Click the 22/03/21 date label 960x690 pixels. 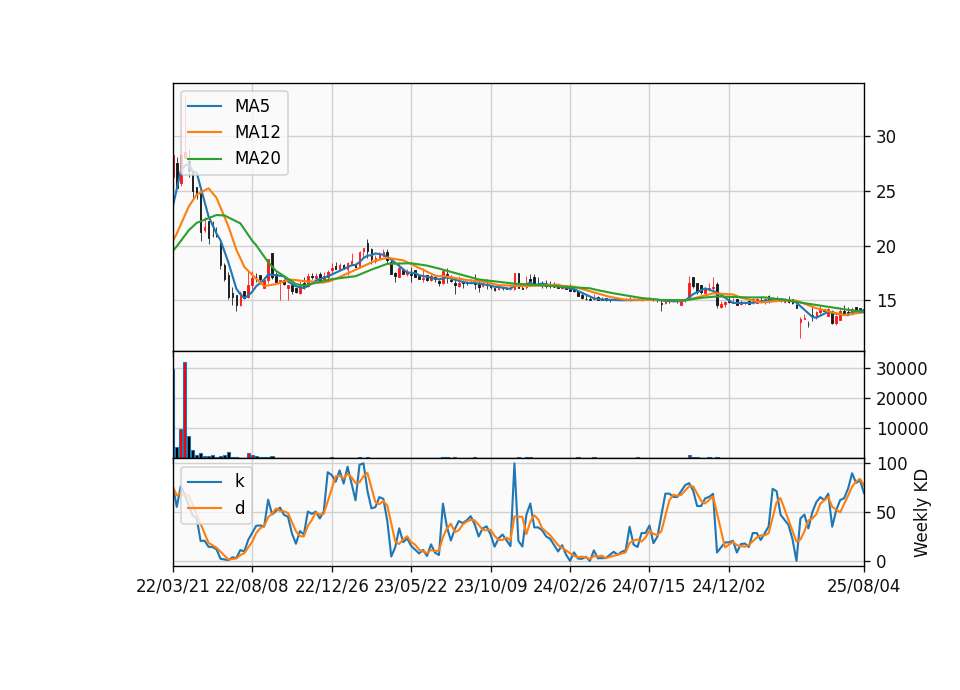pyautogui.click(x=173, y=586)
